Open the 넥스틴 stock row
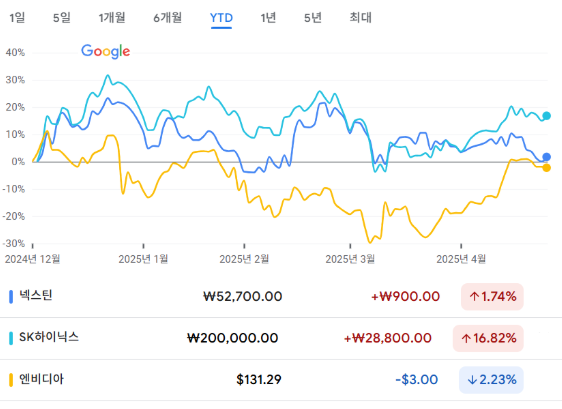Viewport: 562px width, 409px height. click(x=281, y=296)
